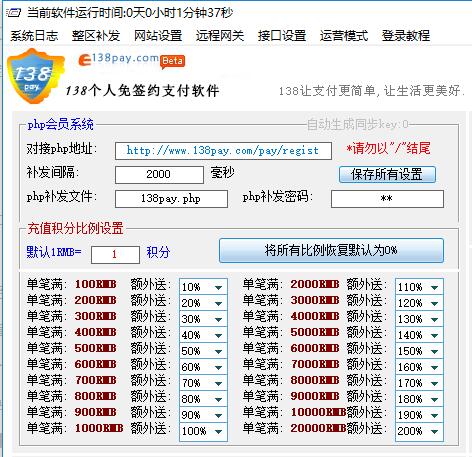Image resolution: width=472 pixels, height=457 pixels.
Task: Click the 补发间隔 milliseconds input field
Action: 159,175
